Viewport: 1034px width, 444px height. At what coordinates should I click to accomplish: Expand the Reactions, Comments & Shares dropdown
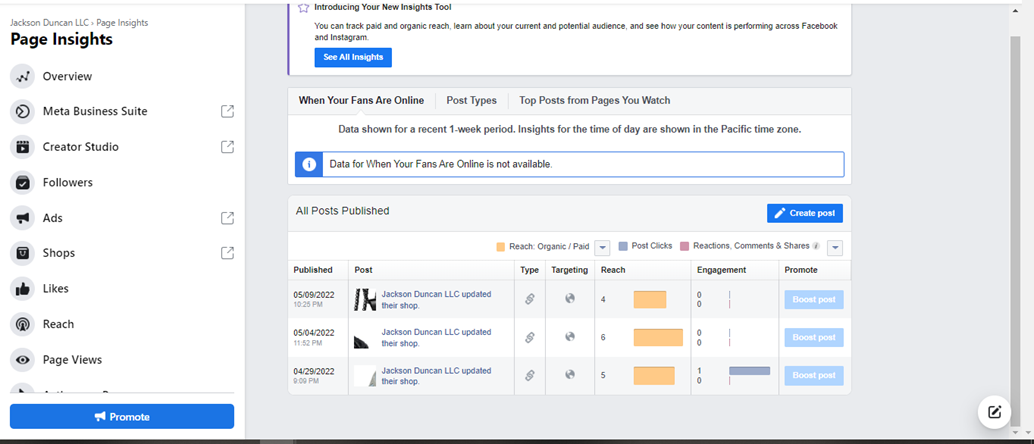tap(835, 247)
